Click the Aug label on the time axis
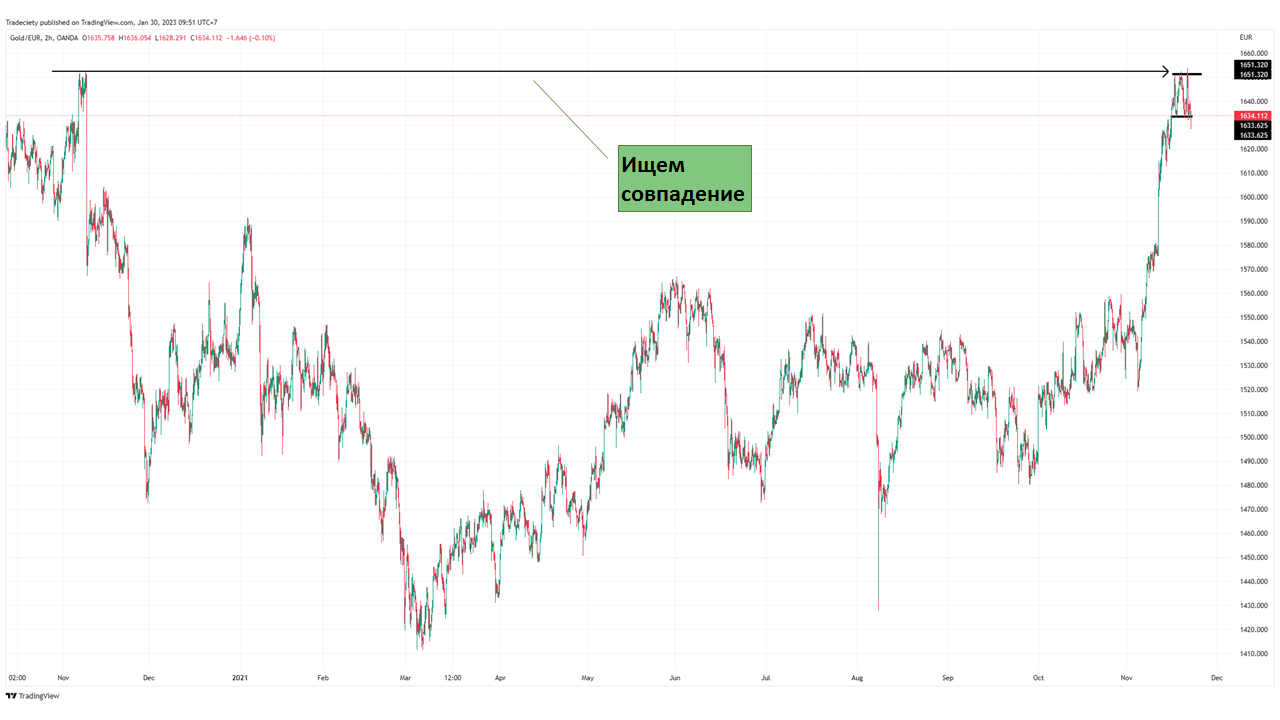 (x=857, y=677)
